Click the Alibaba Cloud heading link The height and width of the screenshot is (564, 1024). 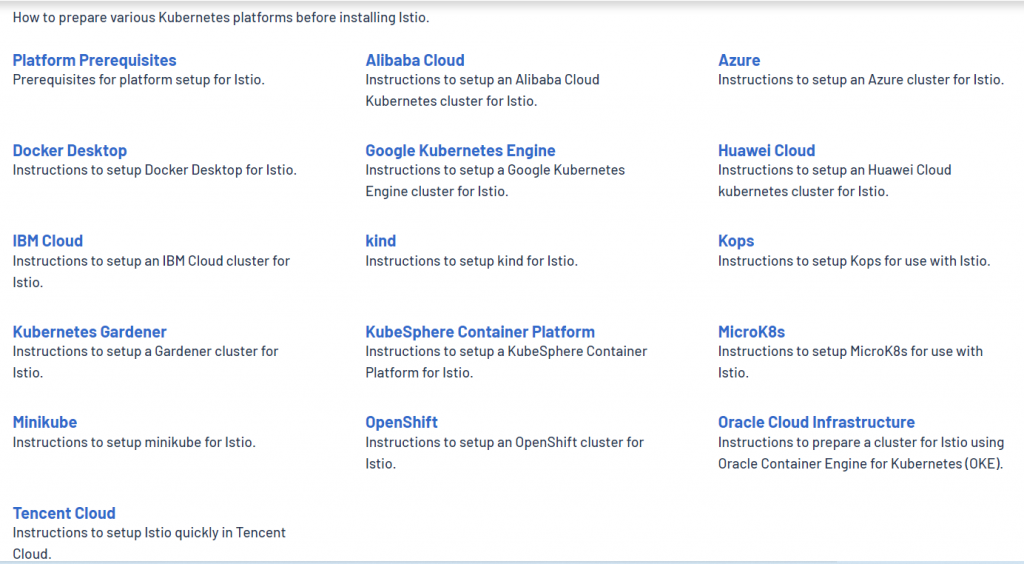coord(415,60)
